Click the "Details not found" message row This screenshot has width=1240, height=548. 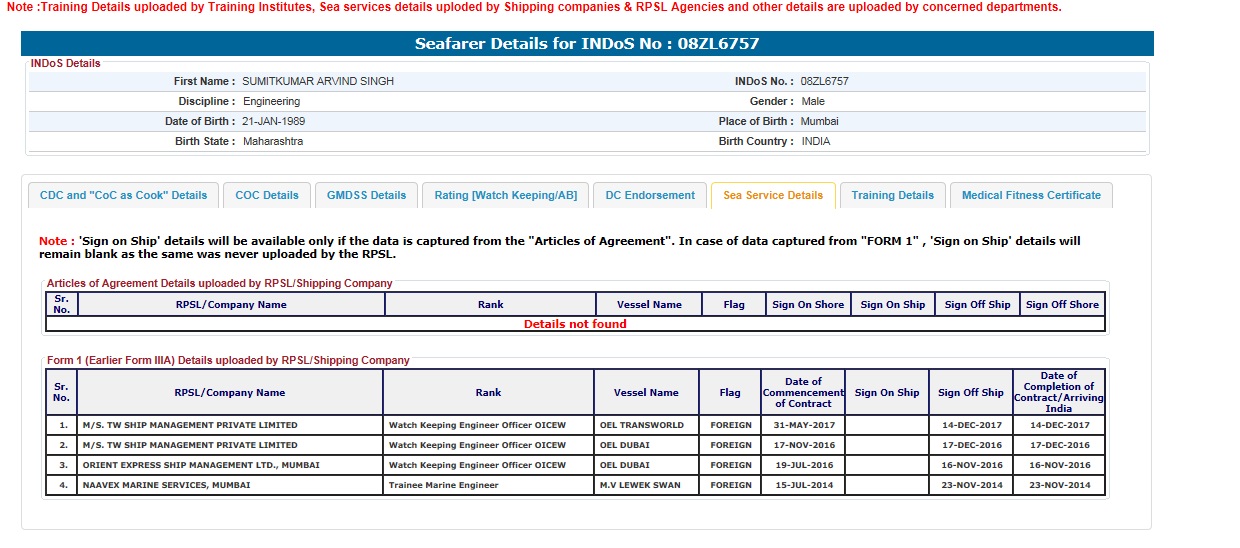575,324
